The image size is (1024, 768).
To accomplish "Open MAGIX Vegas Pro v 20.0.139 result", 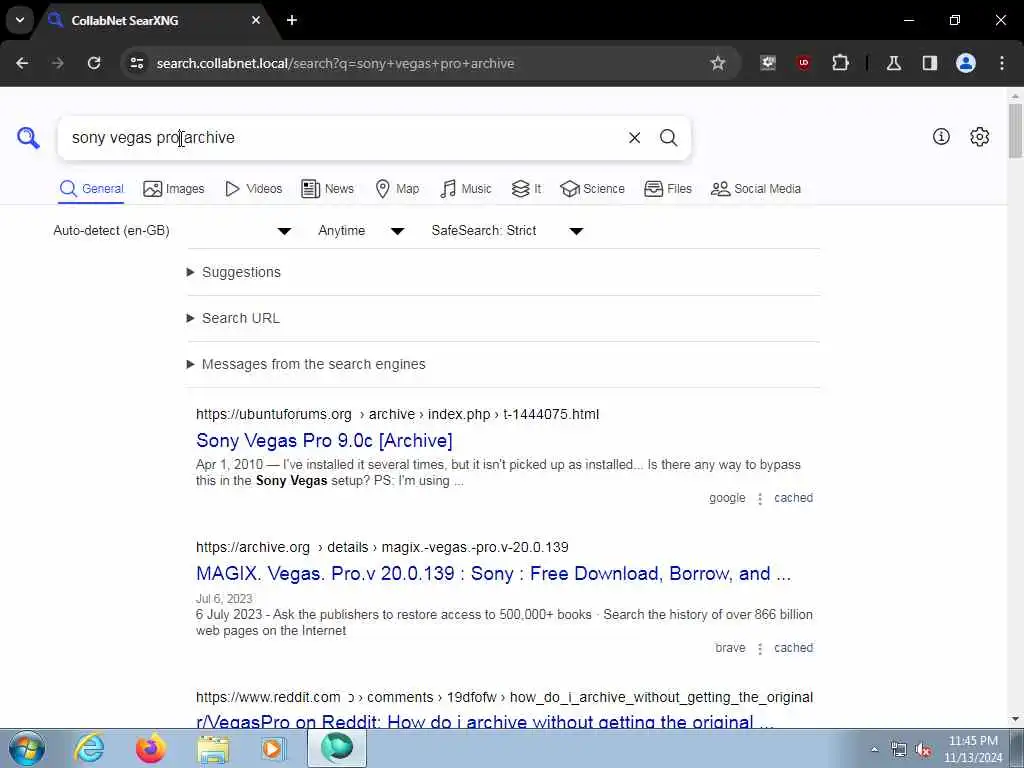I will click(x=494, y=573).
